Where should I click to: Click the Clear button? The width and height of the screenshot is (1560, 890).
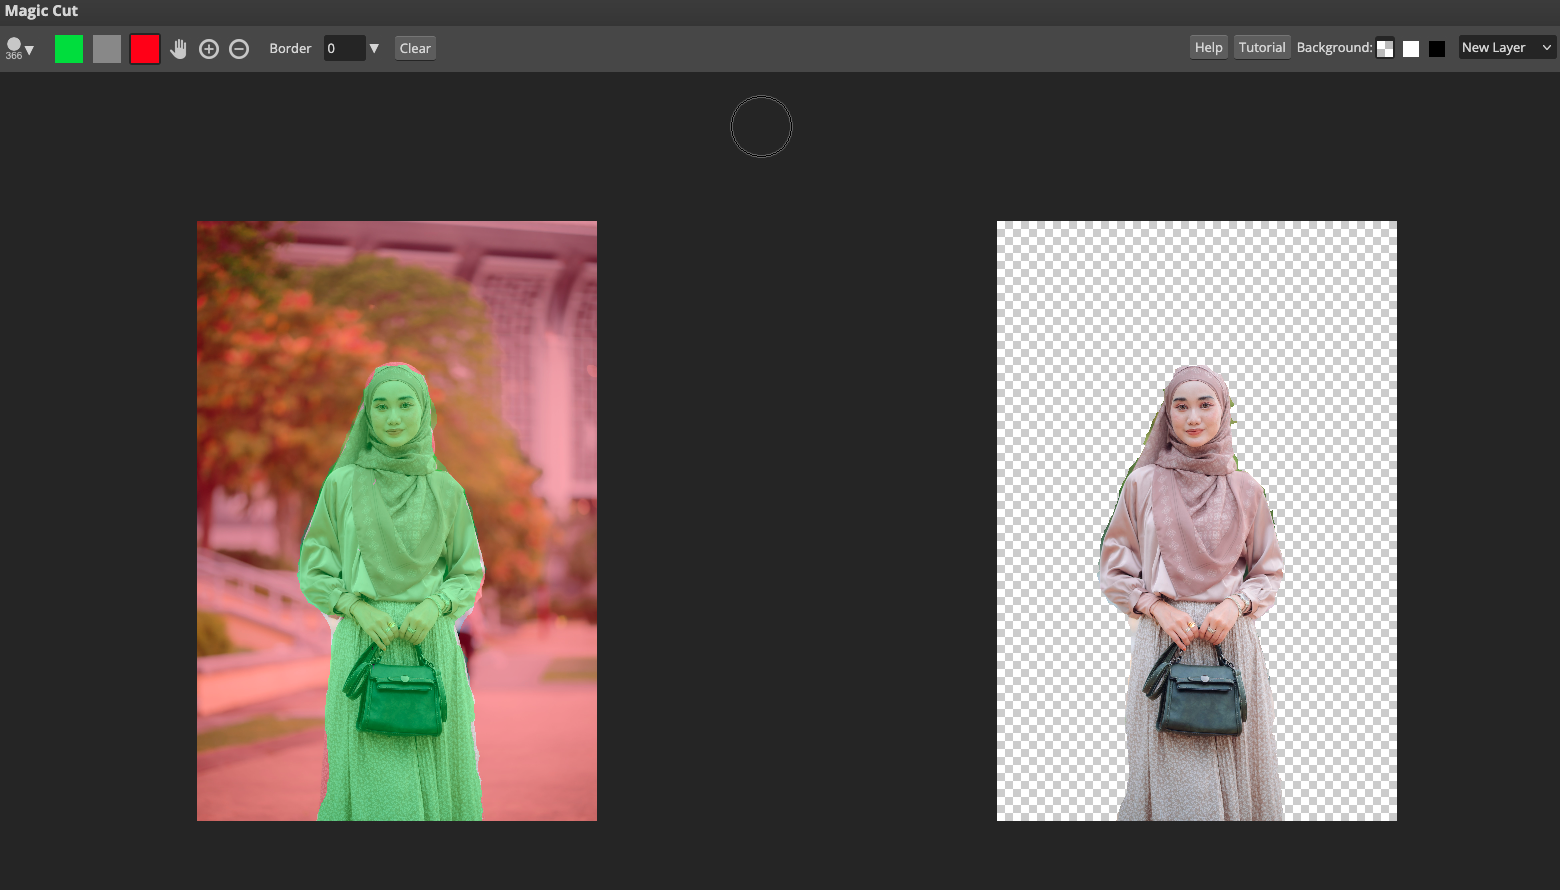point(415,48)
